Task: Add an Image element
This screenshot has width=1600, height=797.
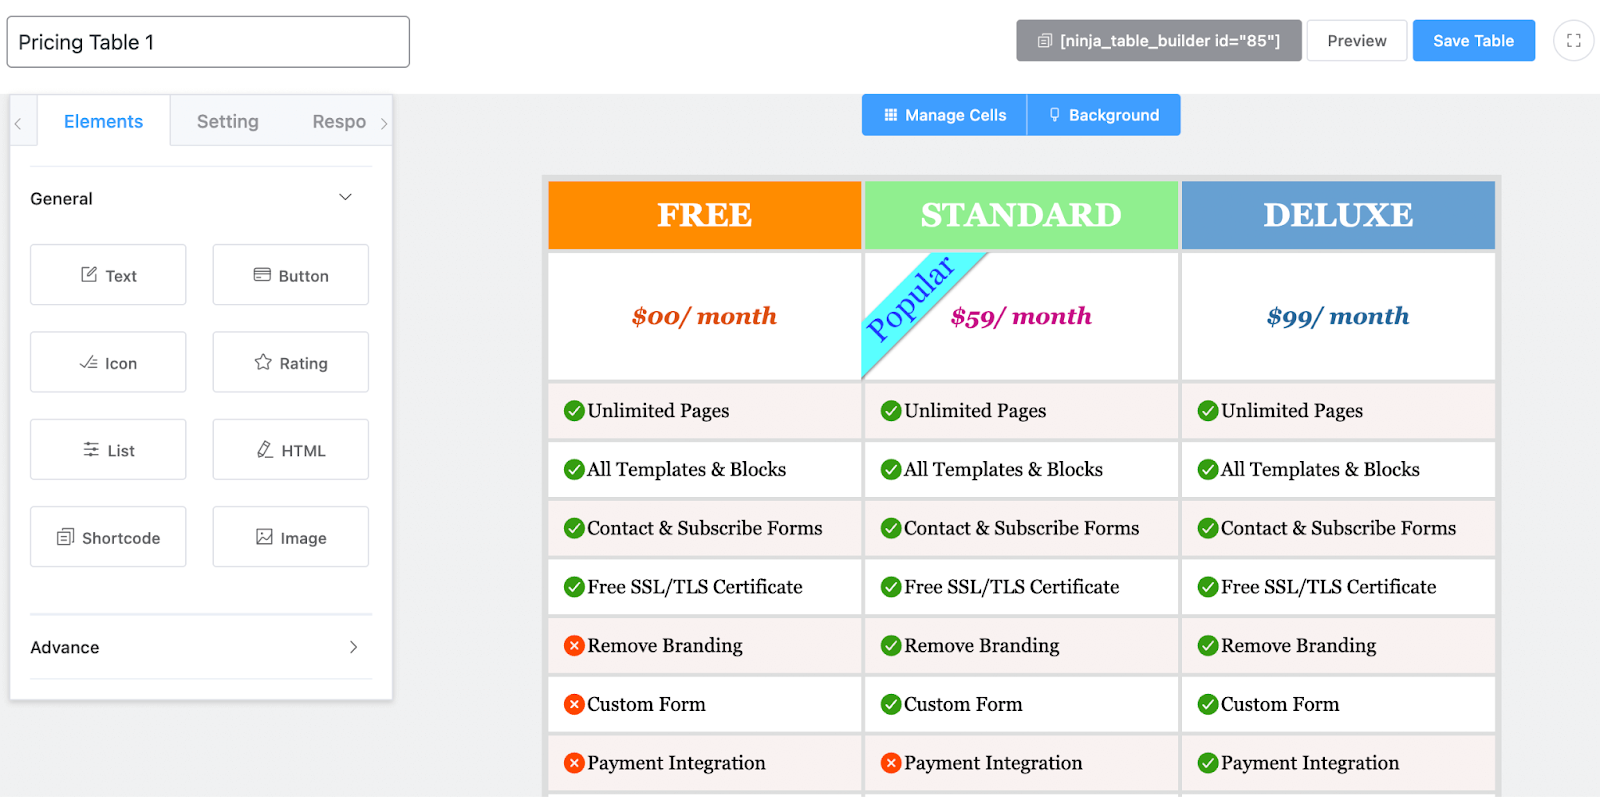Action: (x=291, y=537)
